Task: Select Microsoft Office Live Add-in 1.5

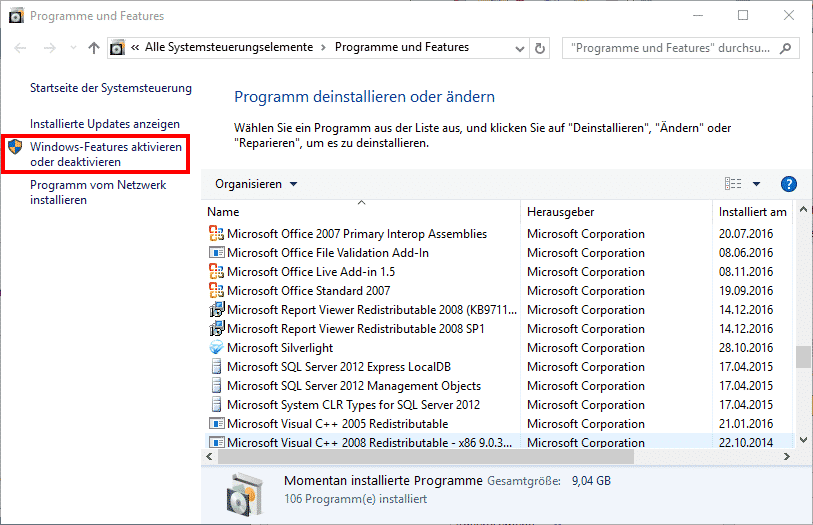Action: point(311,272)
